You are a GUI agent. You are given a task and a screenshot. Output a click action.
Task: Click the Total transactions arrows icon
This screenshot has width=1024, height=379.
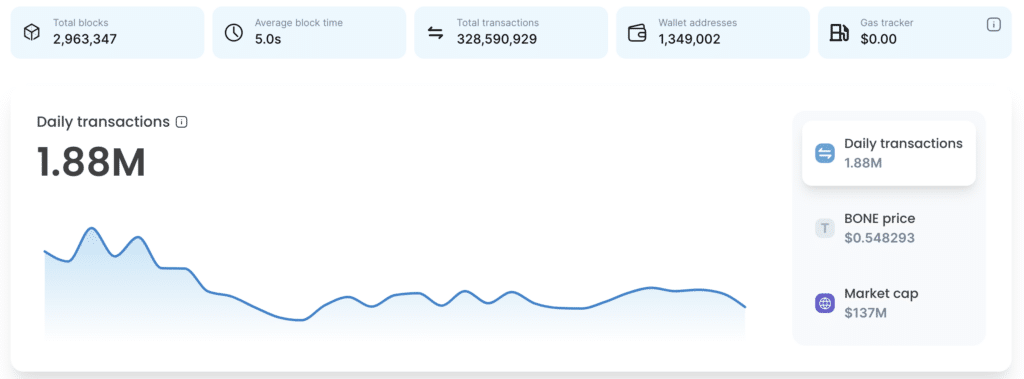[435, 33]
